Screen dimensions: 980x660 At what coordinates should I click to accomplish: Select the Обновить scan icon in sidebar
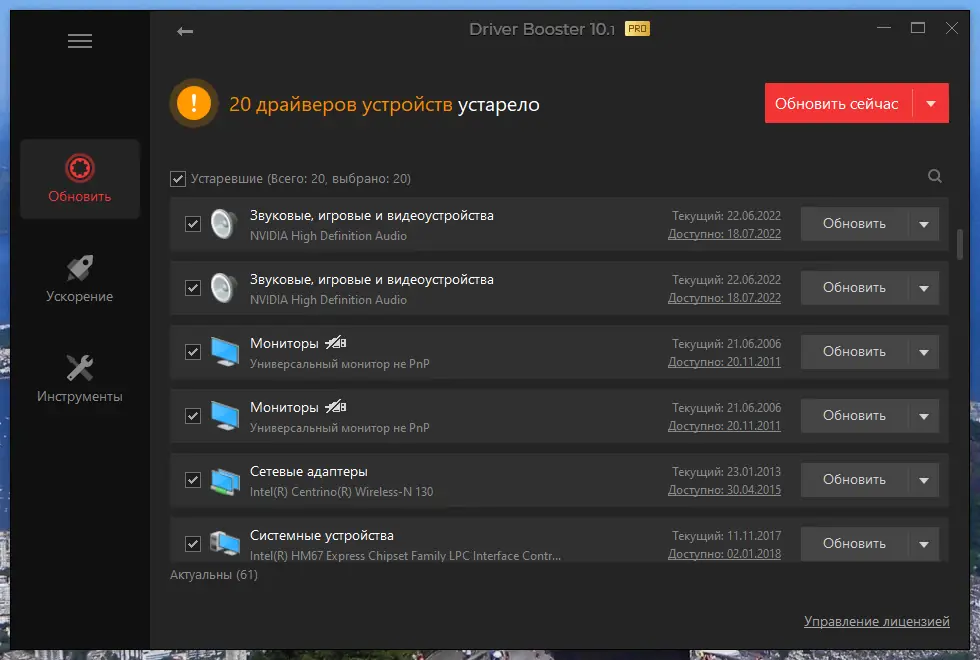[x=79, y=178]
